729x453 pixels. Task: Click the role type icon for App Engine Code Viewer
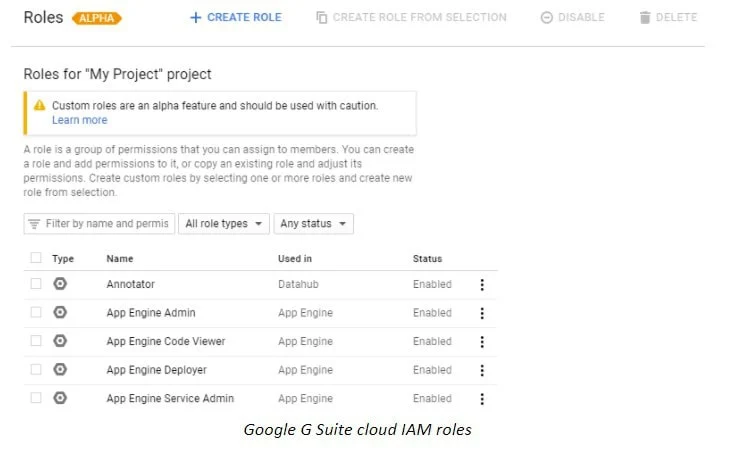coord(60,341)
